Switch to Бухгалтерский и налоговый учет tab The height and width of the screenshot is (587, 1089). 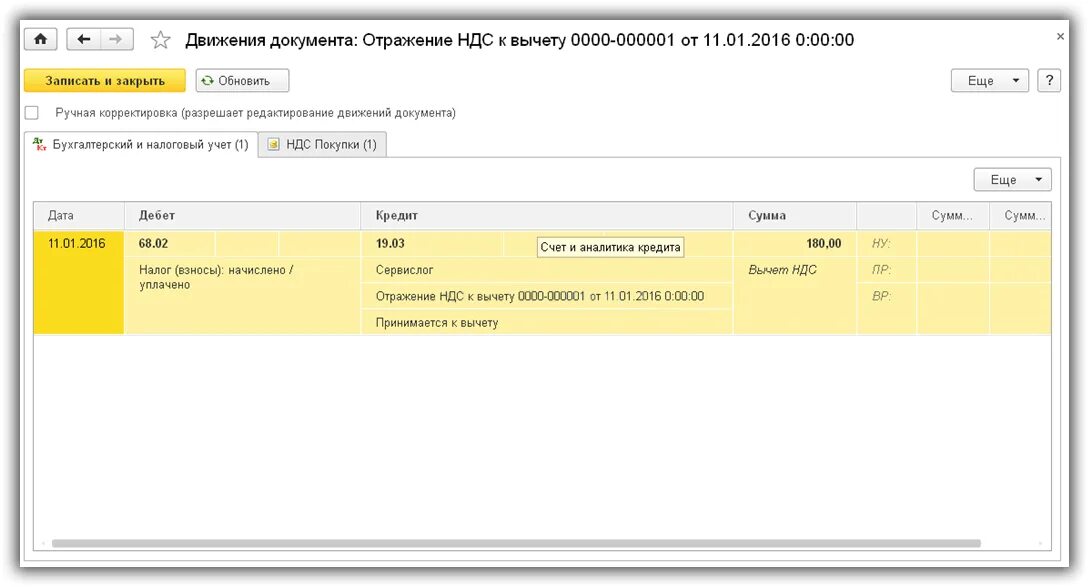pos(141,144)
